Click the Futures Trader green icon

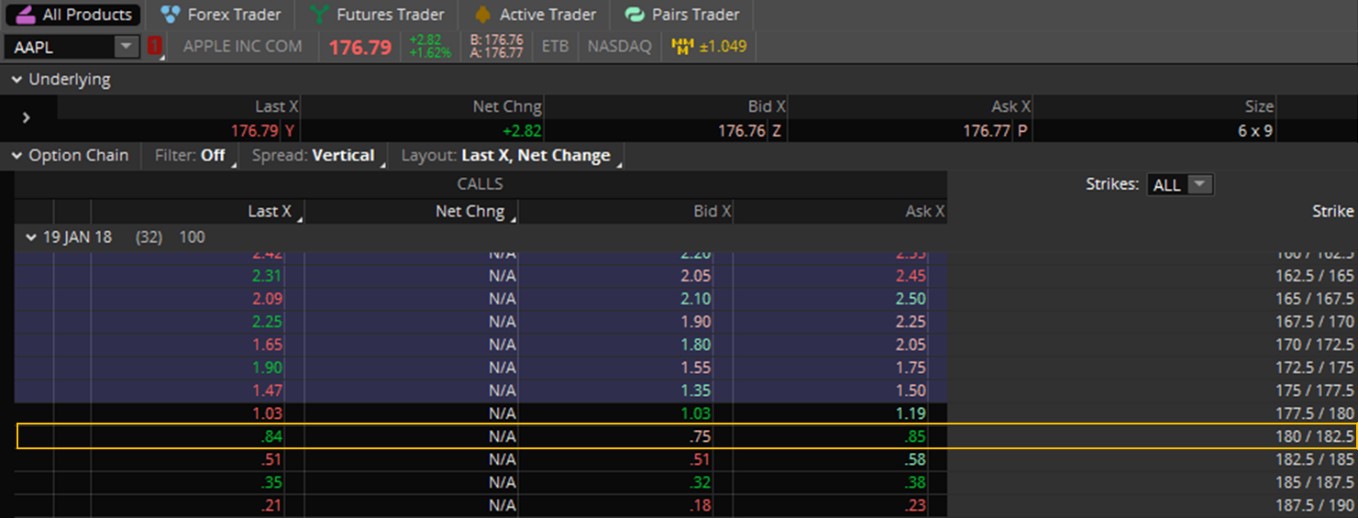[320, 15]
